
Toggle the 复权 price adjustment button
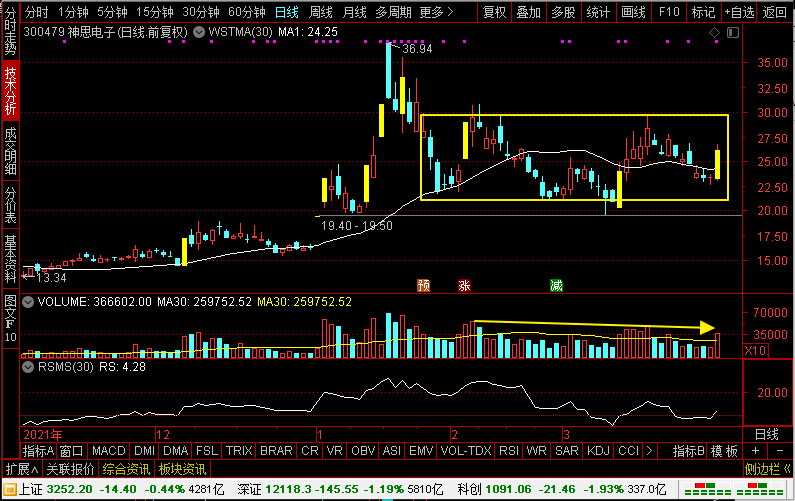coord(494,12)
